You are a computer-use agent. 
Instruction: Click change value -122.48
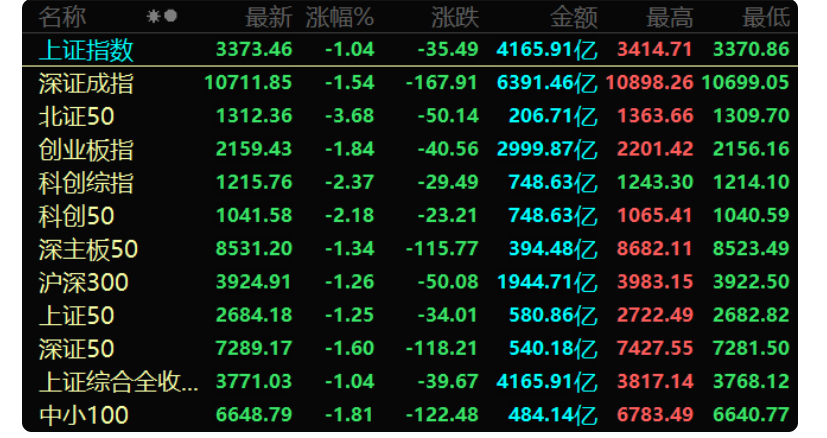tap(442, 415)
